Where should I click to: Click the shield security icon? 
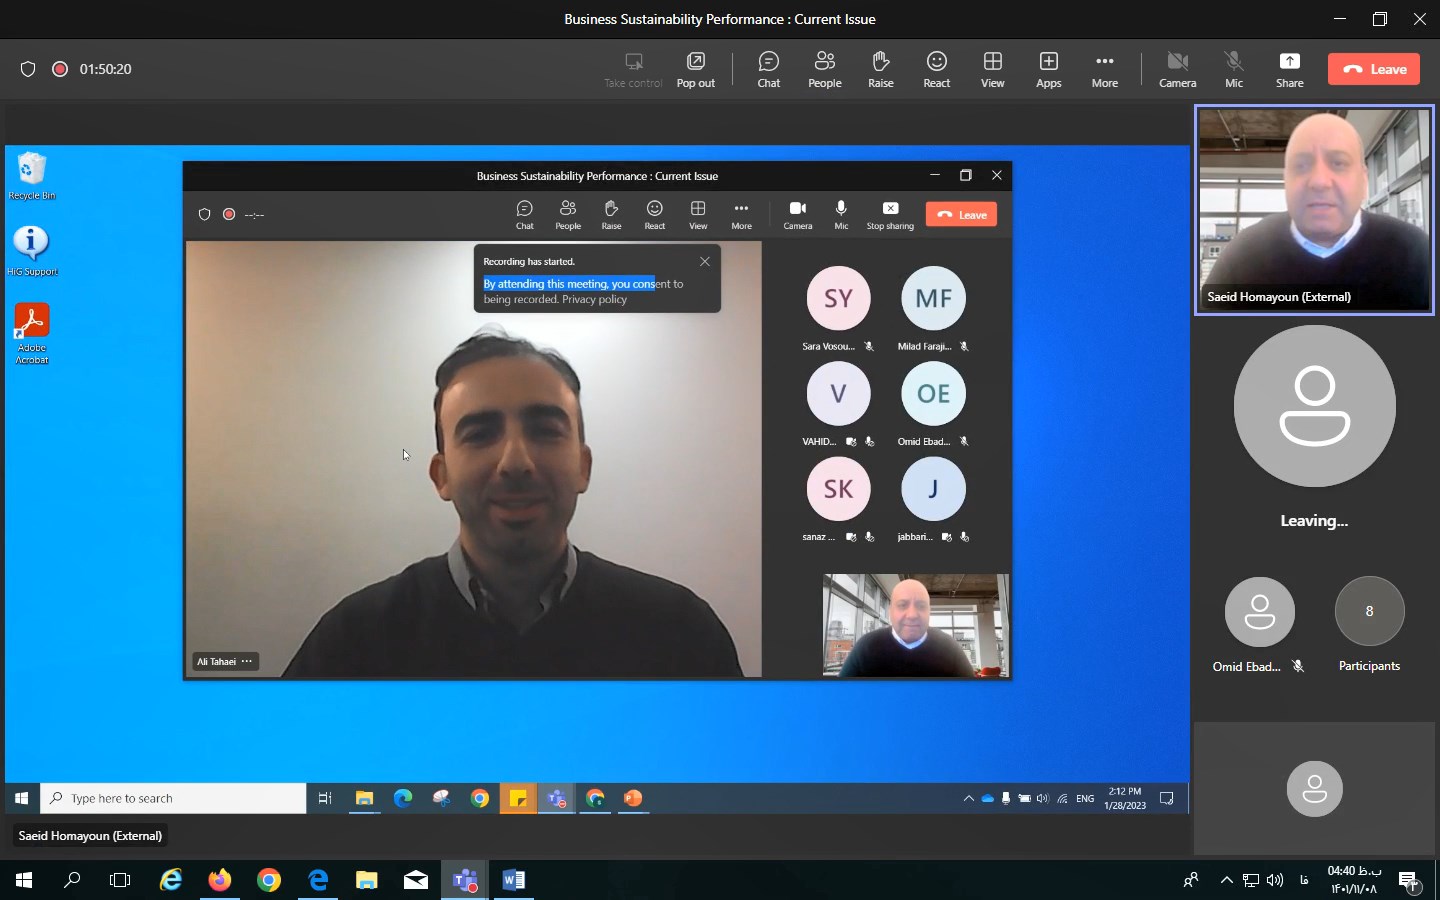pos(28,69)
